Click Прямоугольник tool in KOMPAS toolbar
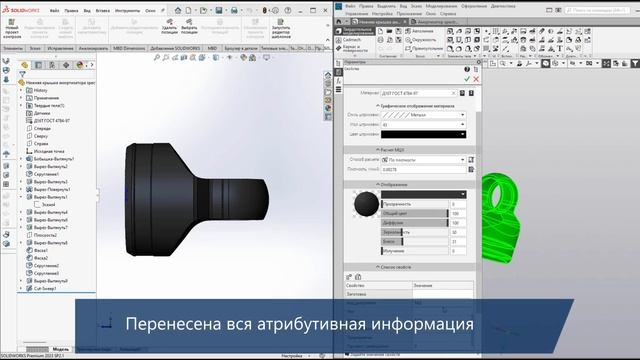The width and height of the screenshot is (640, 360). pyautogui.click(x=423, y=49)
